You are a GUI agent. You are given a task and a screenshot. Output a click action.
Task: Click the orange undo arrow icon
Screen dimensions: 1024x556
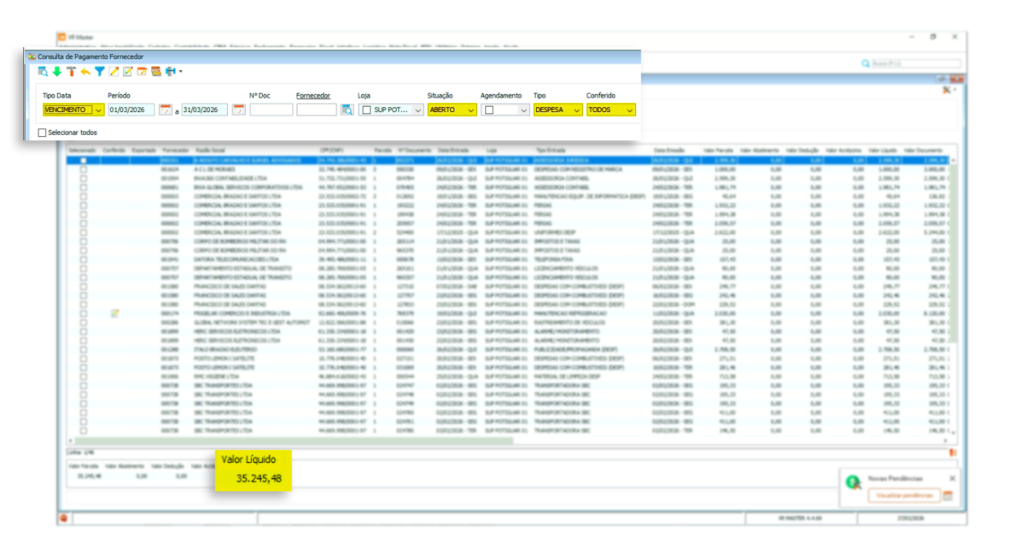click(86, 72)
